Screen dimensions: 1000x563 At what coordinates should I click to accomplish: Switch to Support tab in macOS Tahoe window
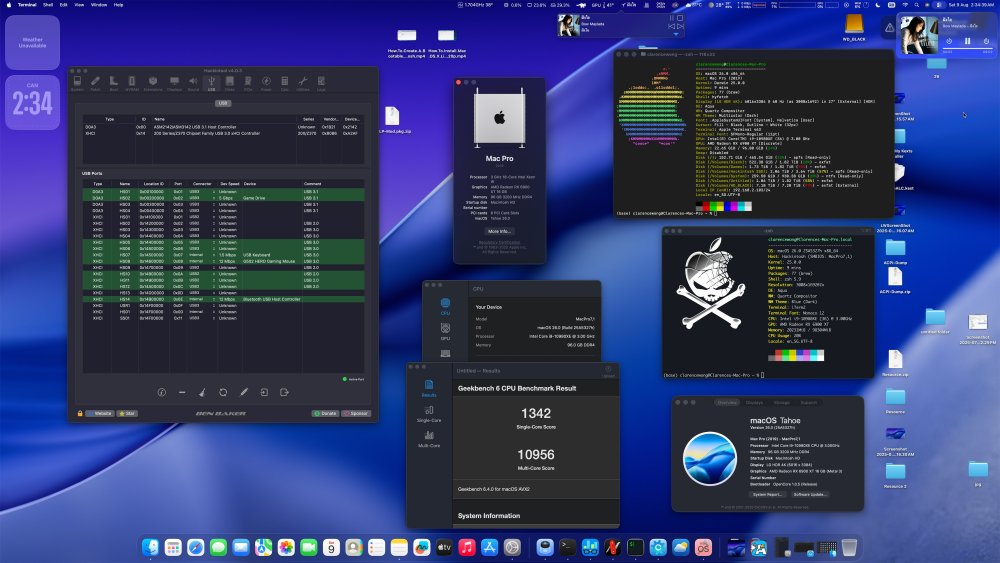808,402
